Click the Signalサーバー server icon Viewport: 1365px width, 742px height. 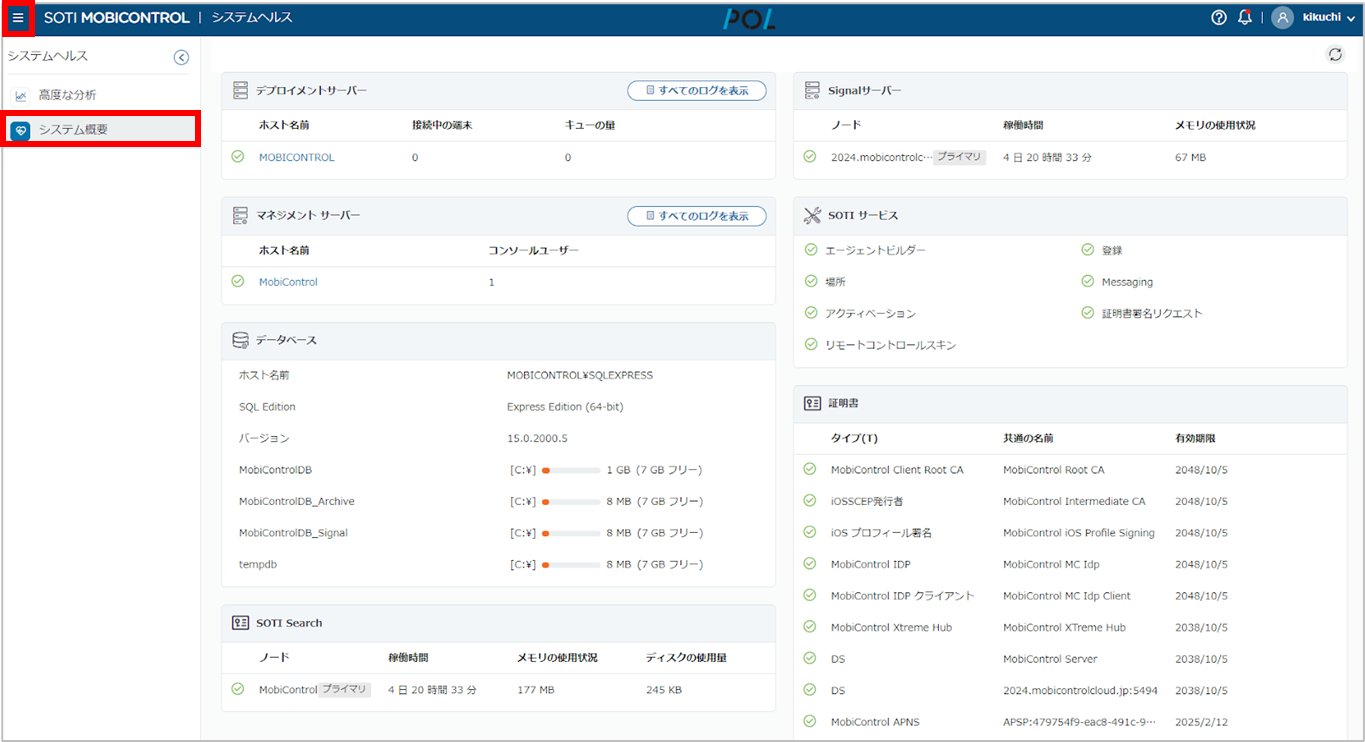click(812, 91)
